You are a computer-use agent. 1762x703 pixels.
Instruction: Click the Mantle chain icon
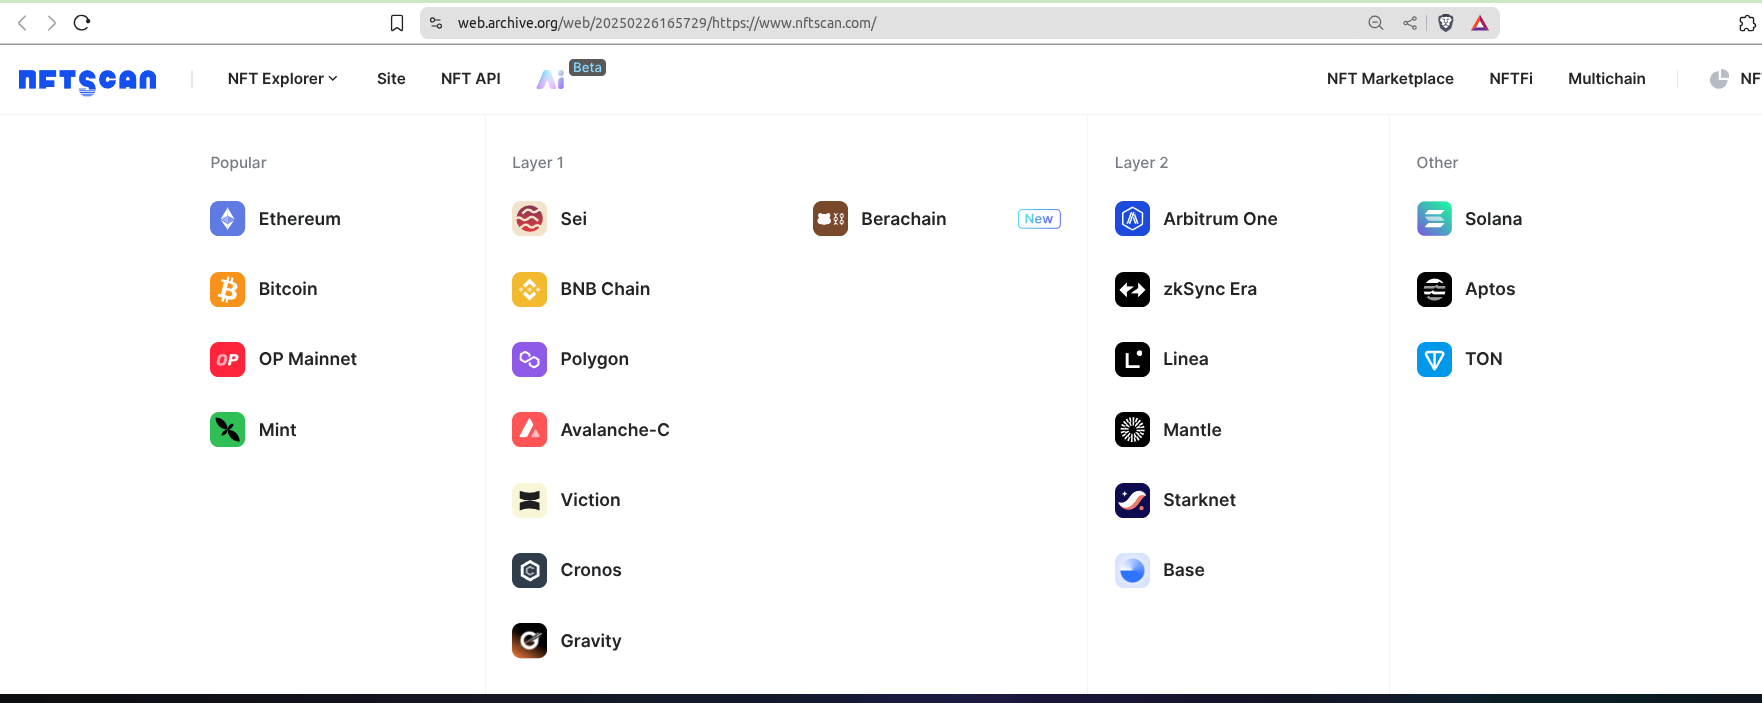click(1132, 430)
